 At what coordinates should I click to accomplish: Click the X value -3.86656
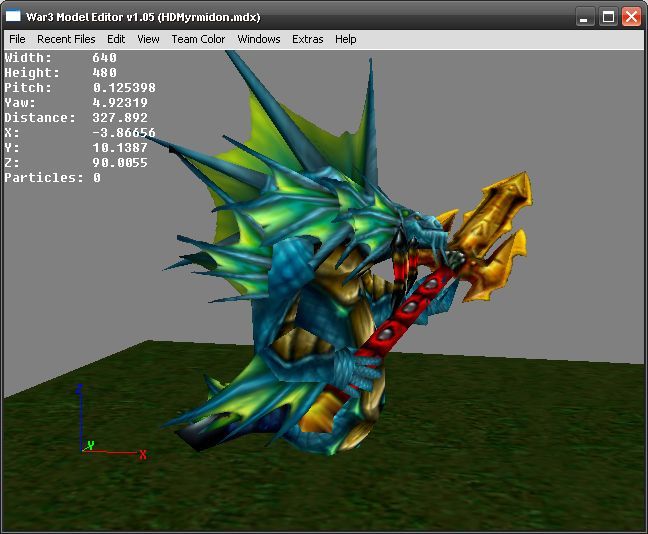124,133
